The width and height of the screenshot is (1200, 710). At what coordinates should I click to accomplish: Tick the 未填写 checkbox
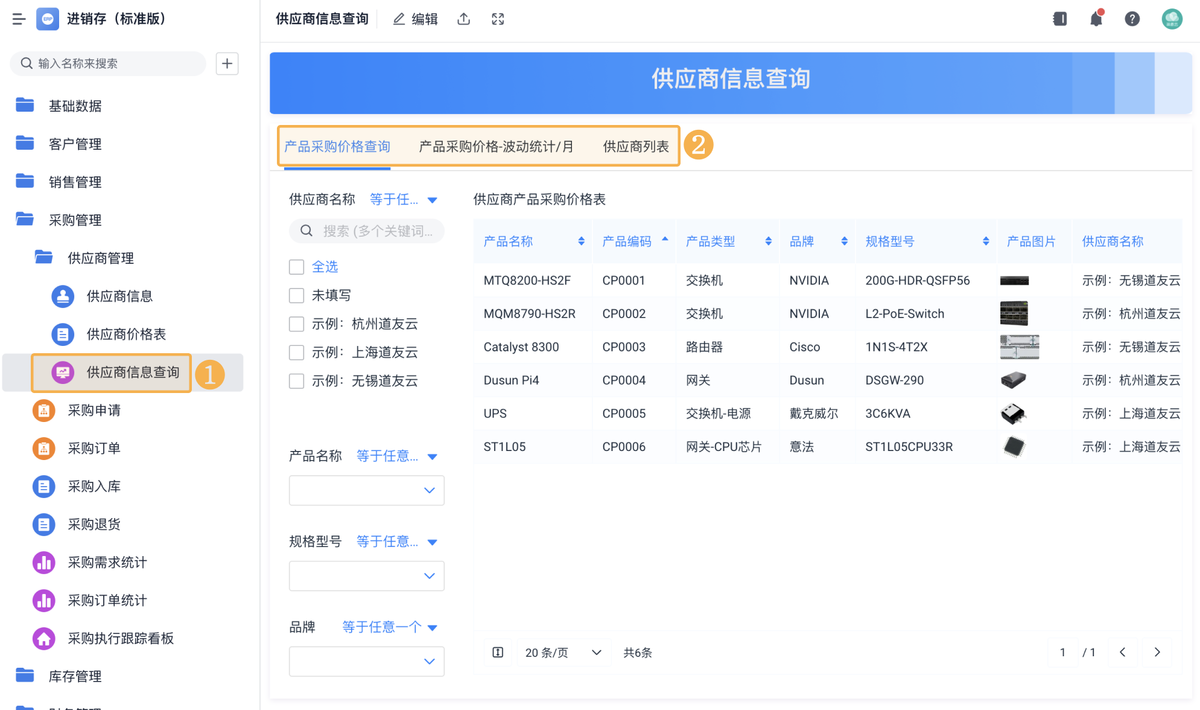click(296, 296)
